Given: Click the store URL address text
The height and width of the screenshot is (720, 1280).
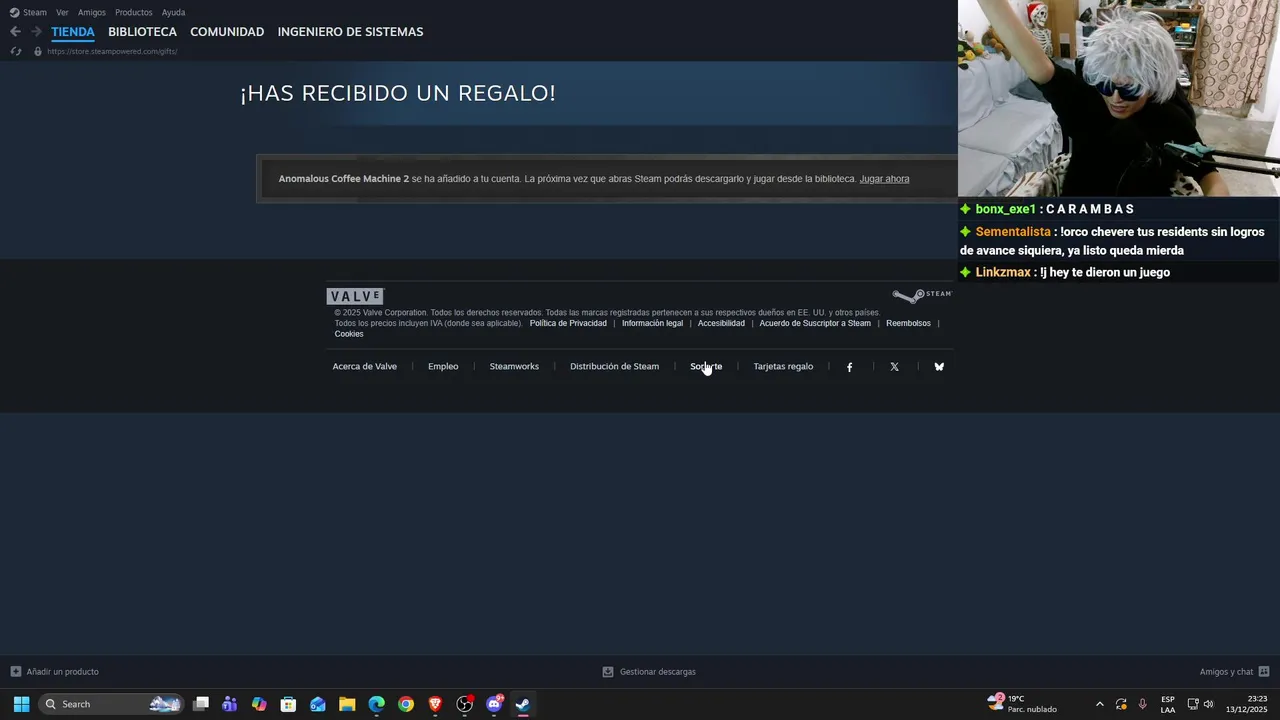Looking at the screenshot, I should (x=112, y=51).
